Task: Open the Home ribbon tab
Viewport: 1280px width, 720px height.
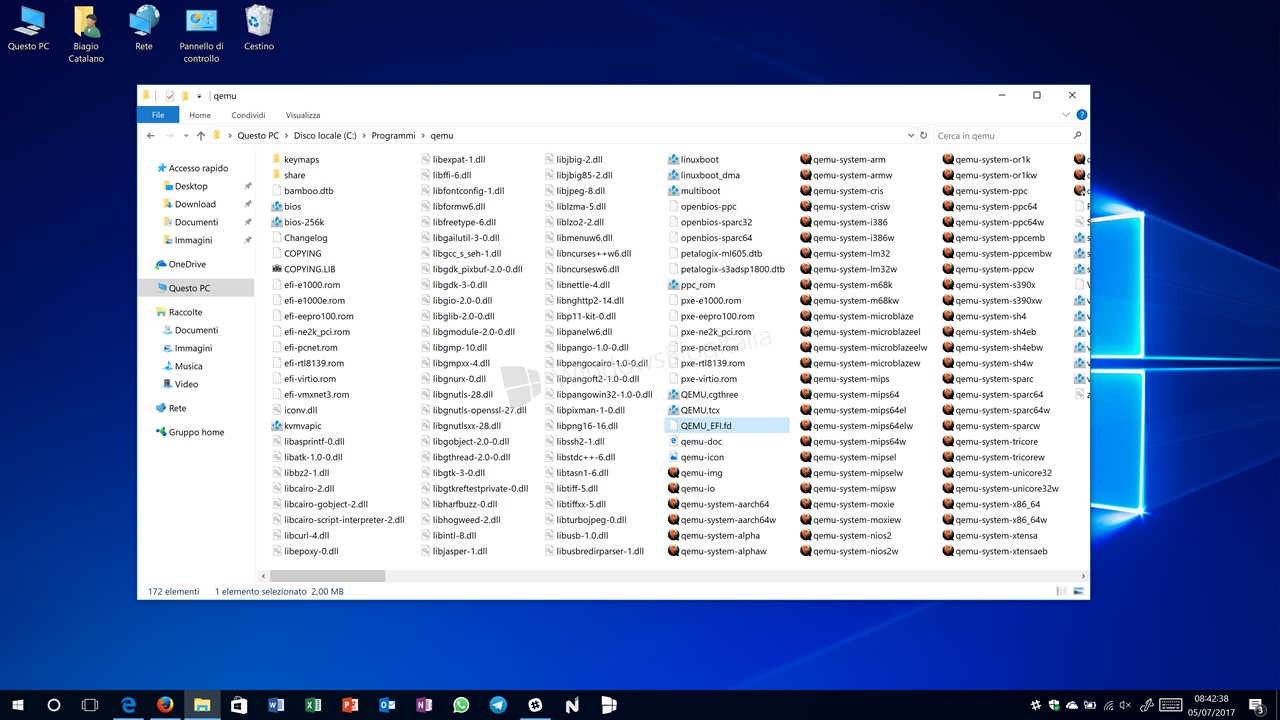Action: coord(200,115)
